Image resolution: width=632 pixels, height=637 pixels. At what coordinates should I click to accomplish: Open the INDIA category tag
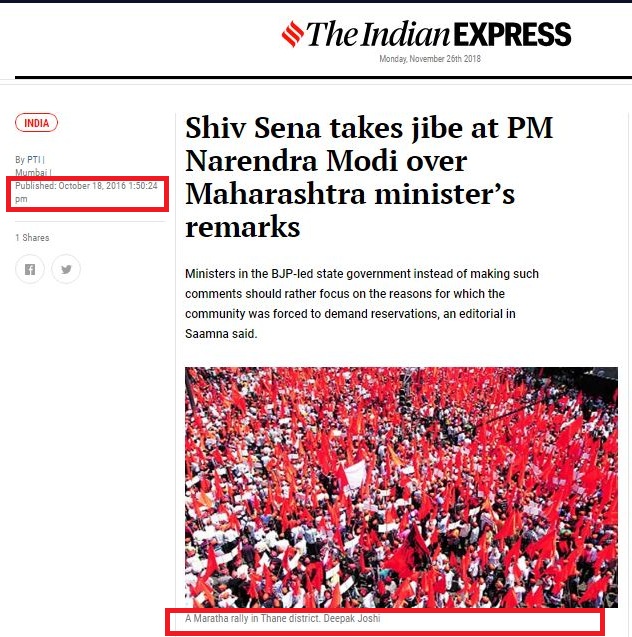click(x=37, y=123)
